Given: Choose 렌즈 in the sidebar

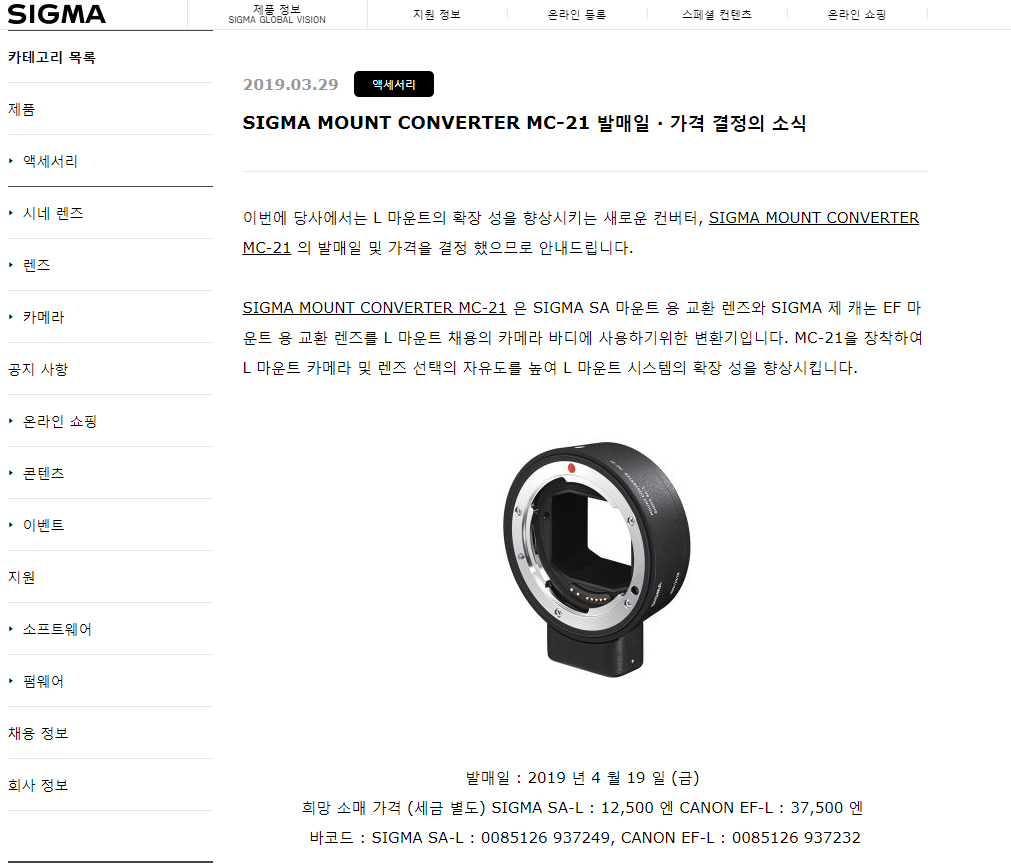Looking at the screenshot, I should [36, 265].
